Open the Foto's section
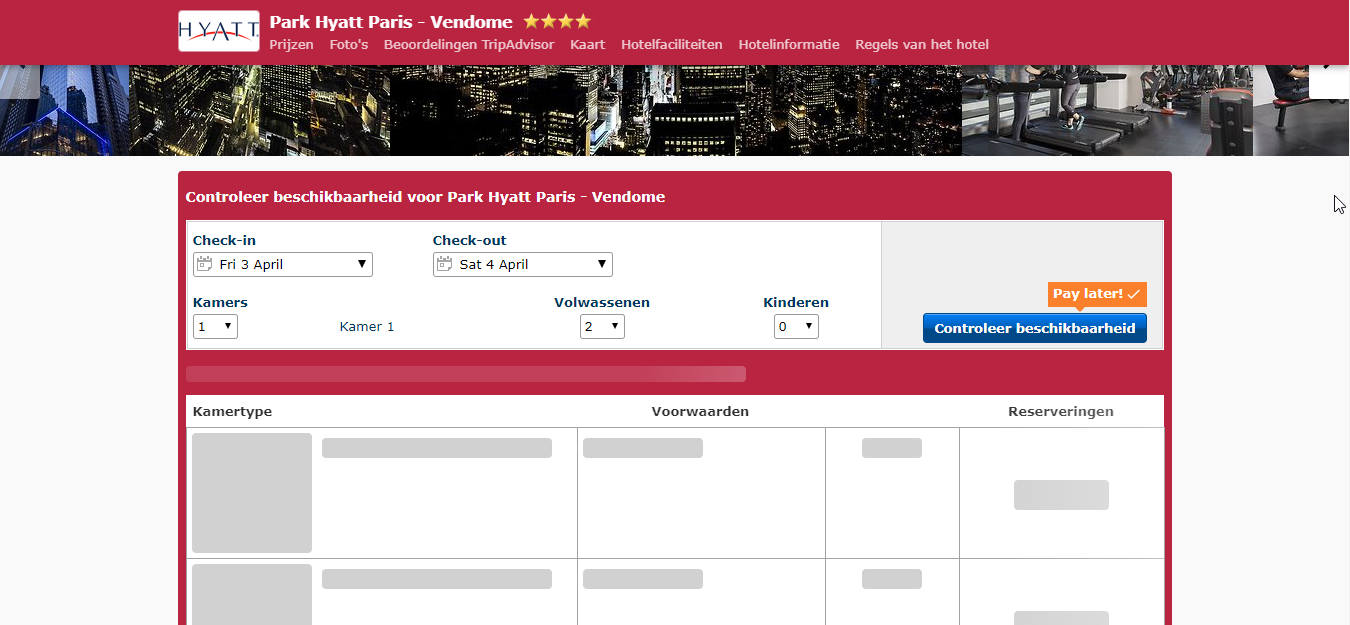Image resolution: width=1350 pixels, height=625 pixels. [x=349, y=44]
